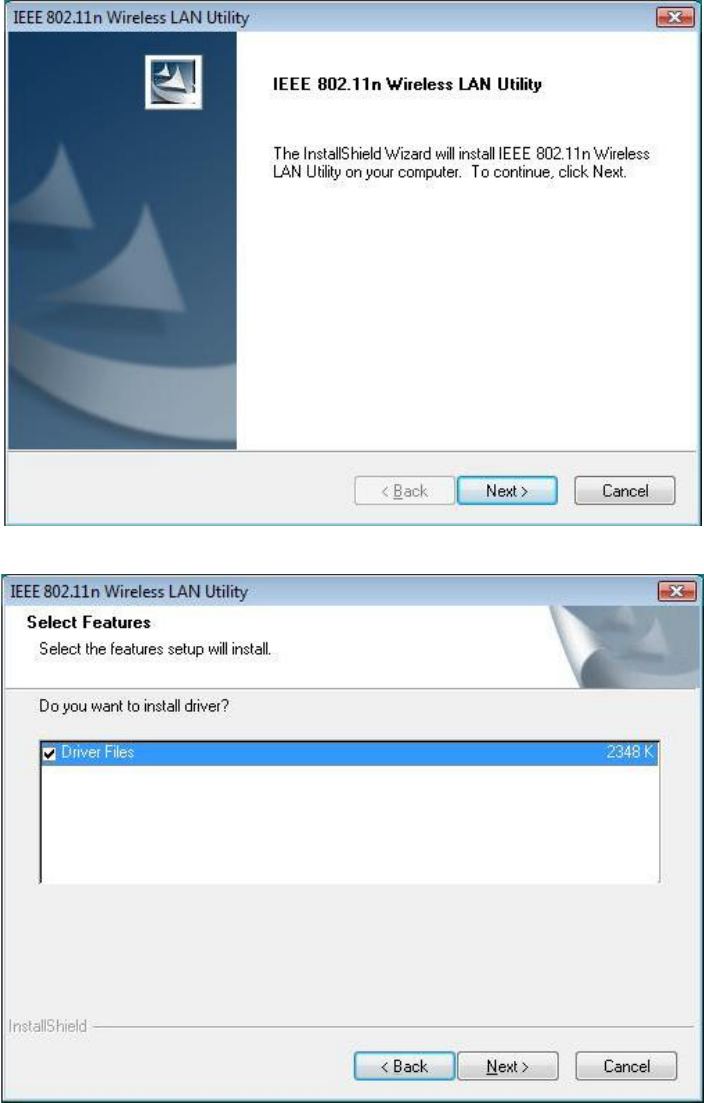Screen dimensions: 704x1103
Task: Click the welcome dialog title bar text
Action: (x=129, y=18)
